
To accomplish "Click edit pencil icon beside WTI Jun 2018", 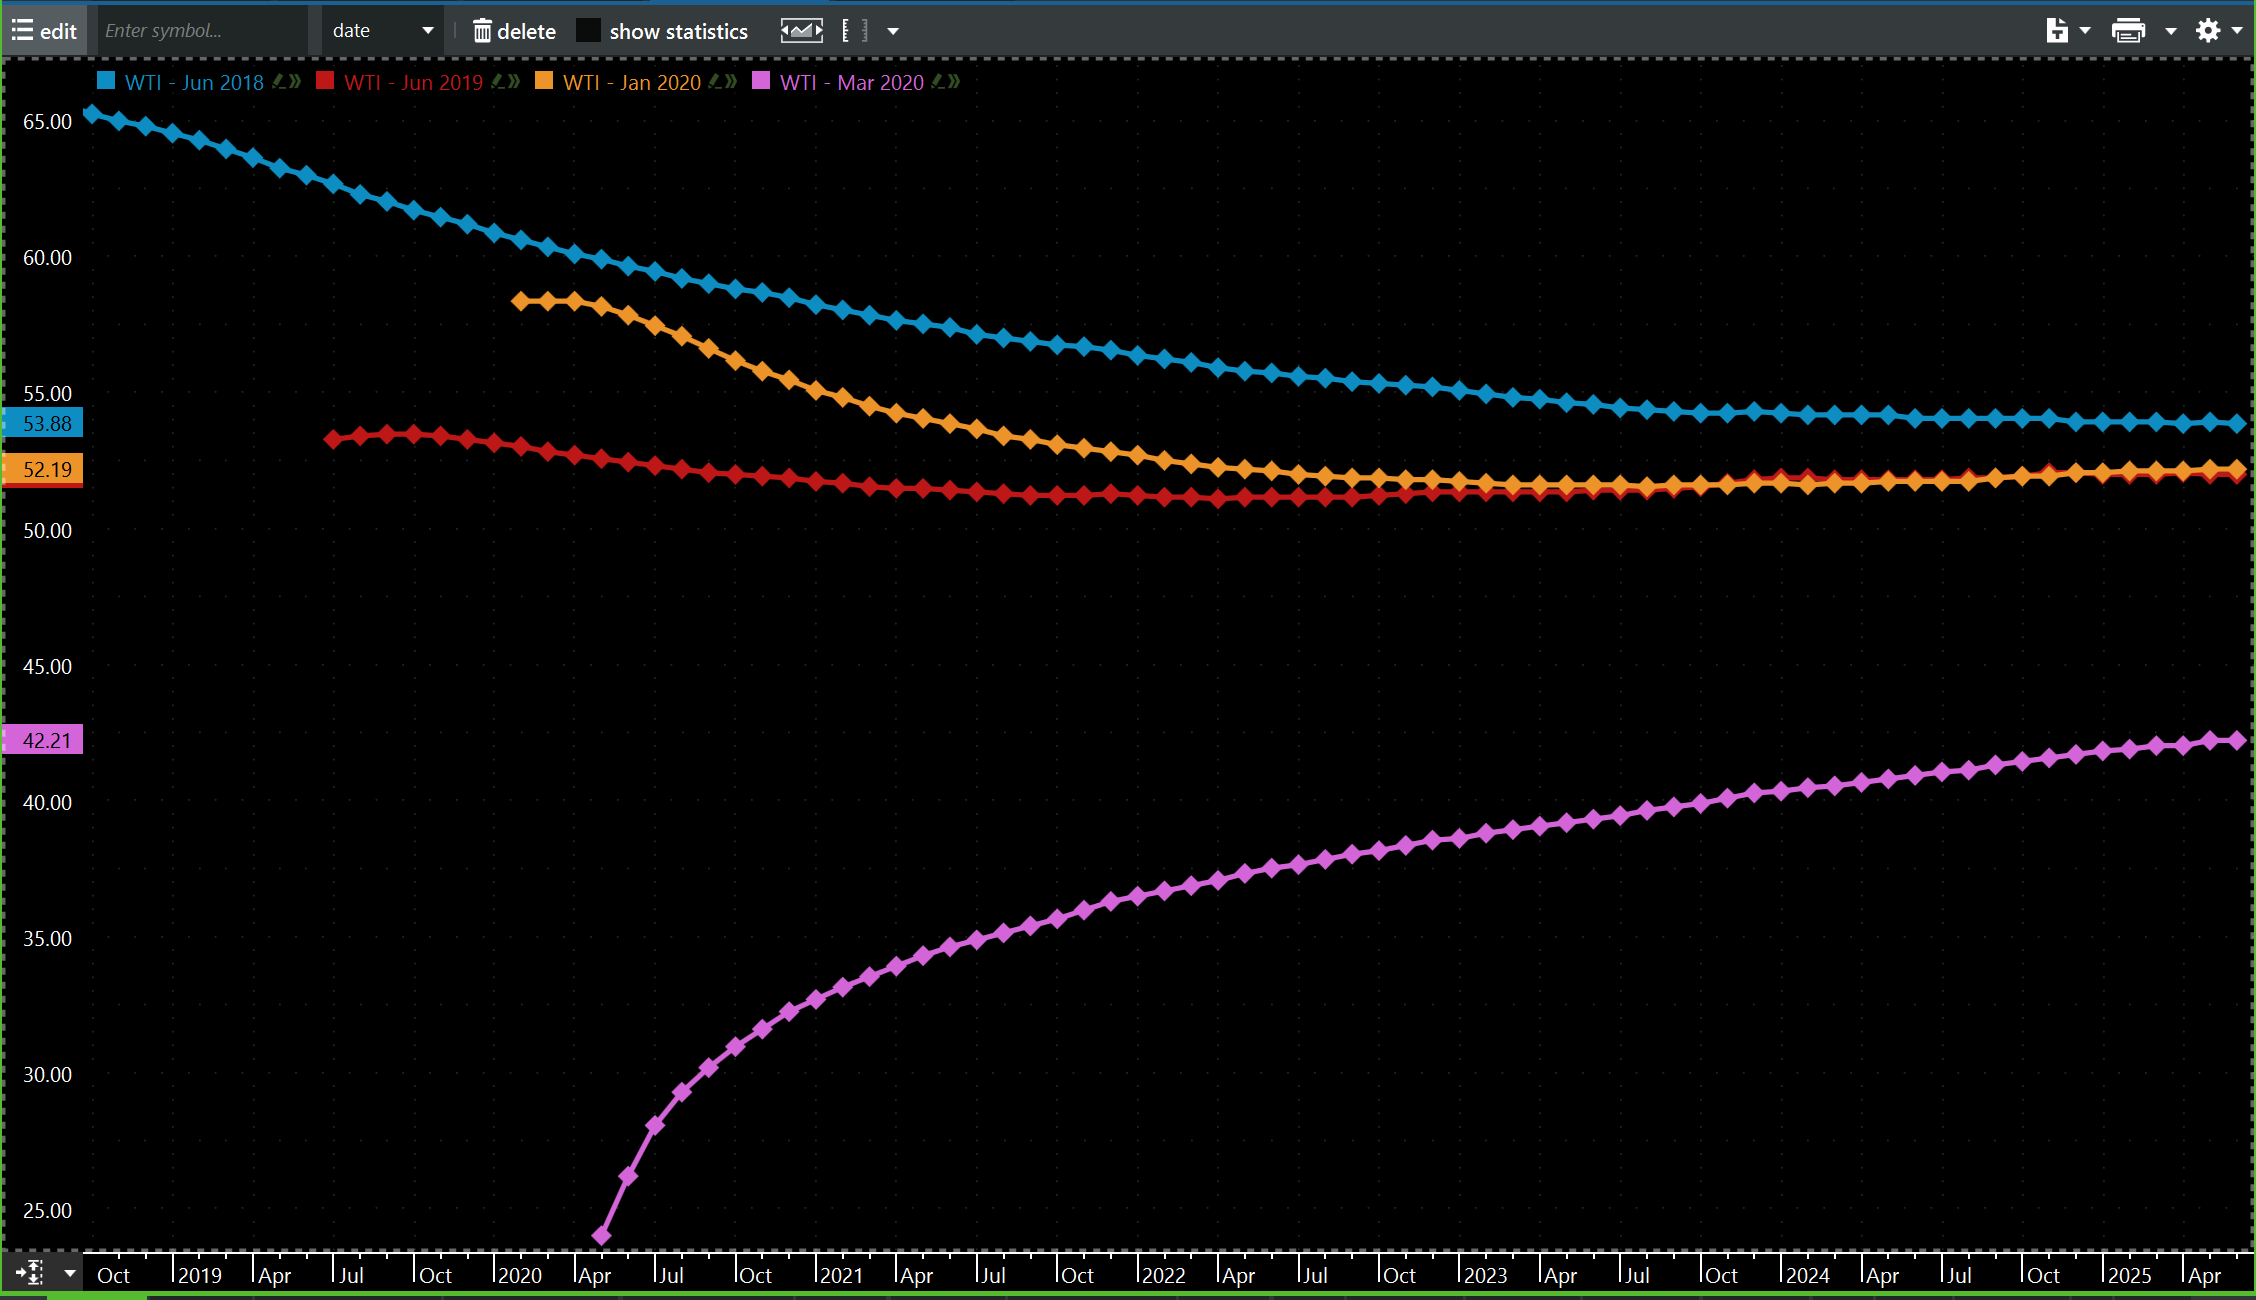I will (x=280, y=81).
